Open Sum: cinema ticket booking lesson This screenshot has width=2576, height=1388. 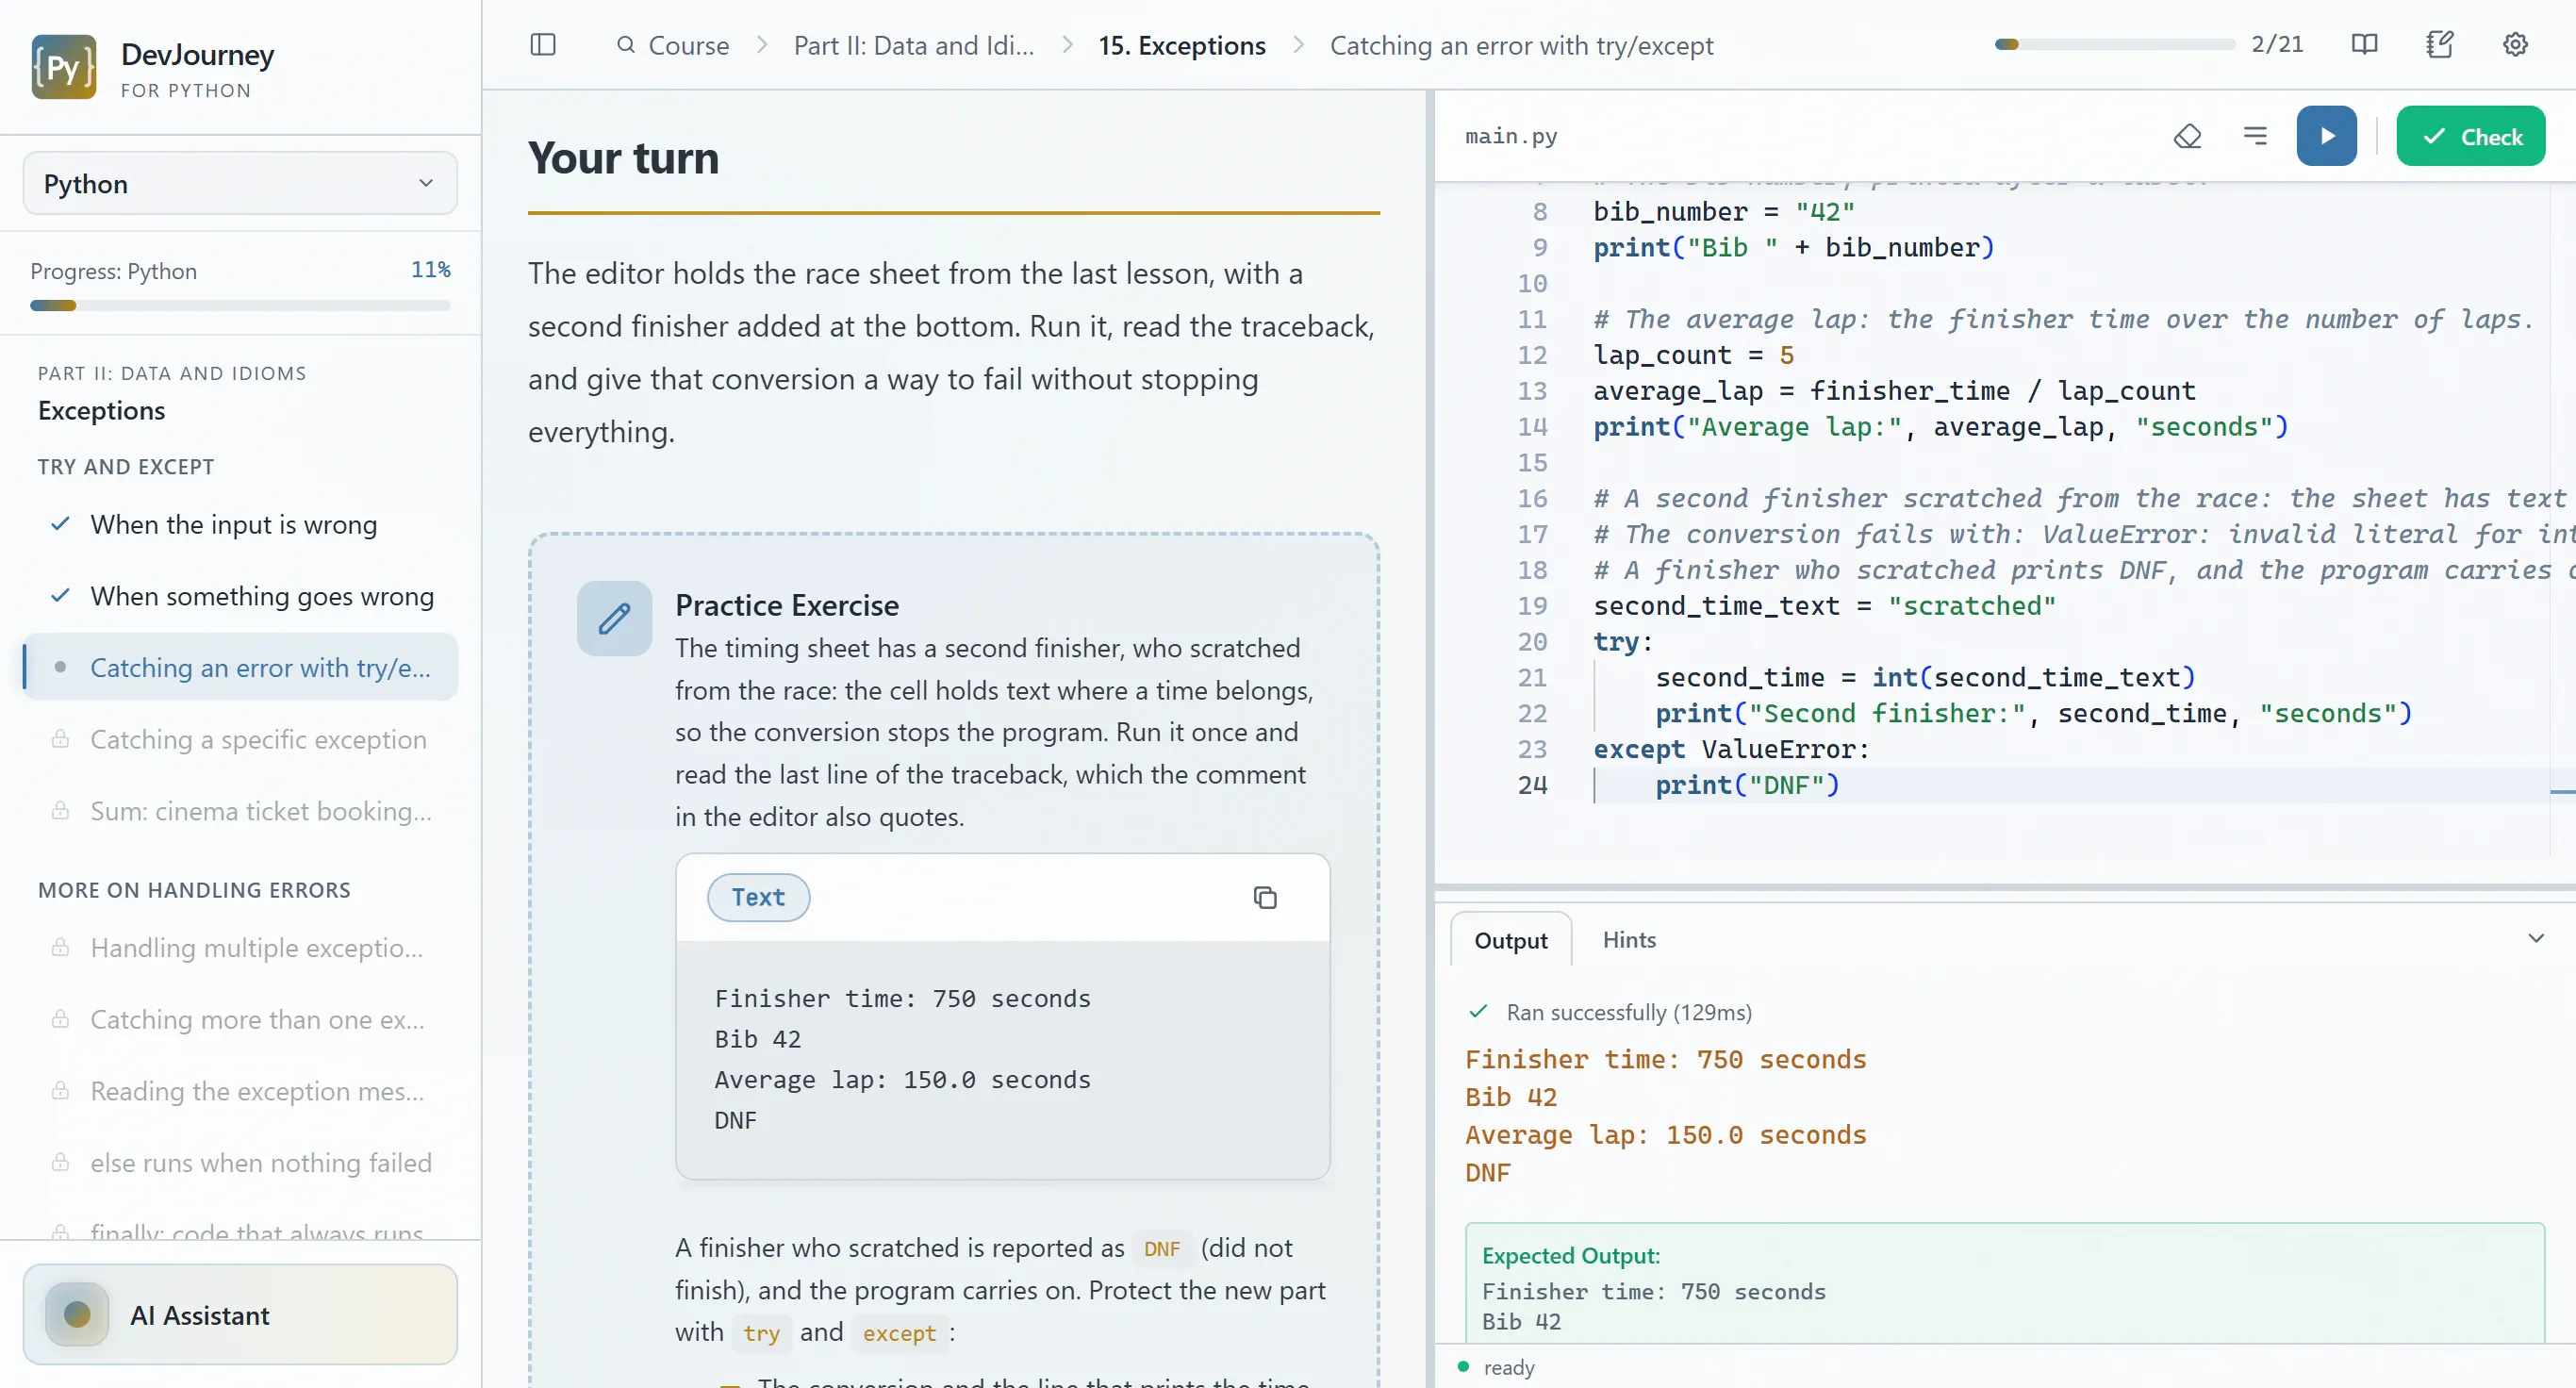240,811
